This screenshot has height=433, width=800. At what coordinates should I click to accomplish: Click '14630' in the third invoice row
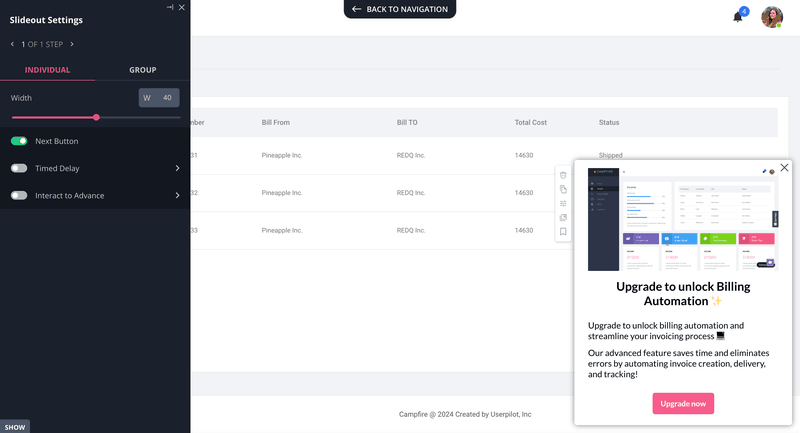524,231
